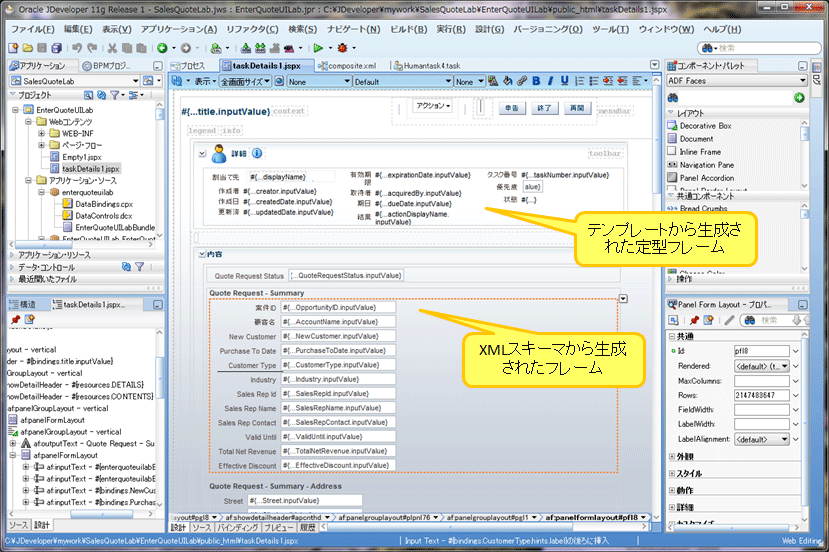This screenshot has width=829, height=552.
Task: Select Empty1.jspx in the project tree
Action: click(81, 157)
